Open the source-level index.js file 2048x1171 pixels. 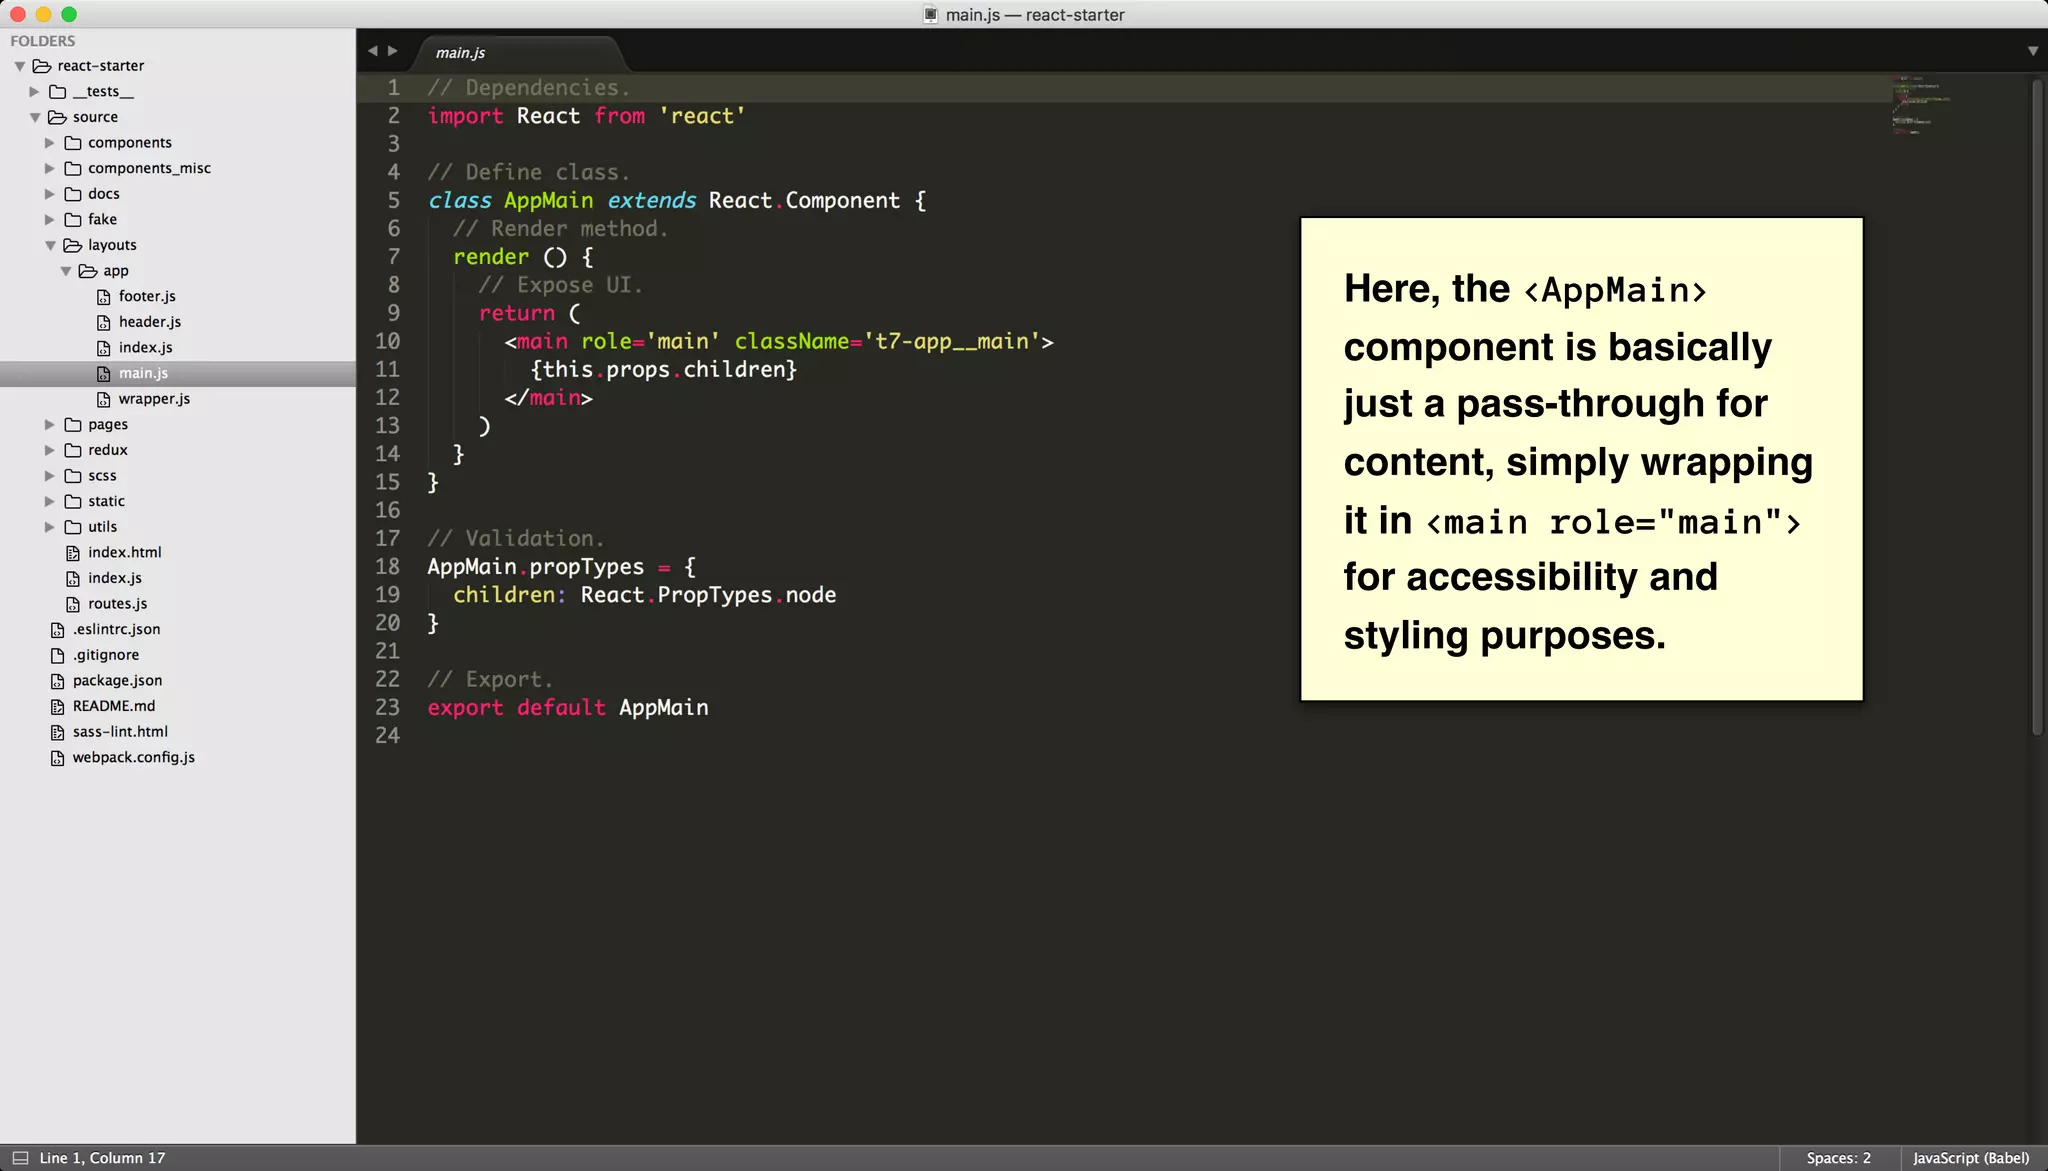[115, 578]
